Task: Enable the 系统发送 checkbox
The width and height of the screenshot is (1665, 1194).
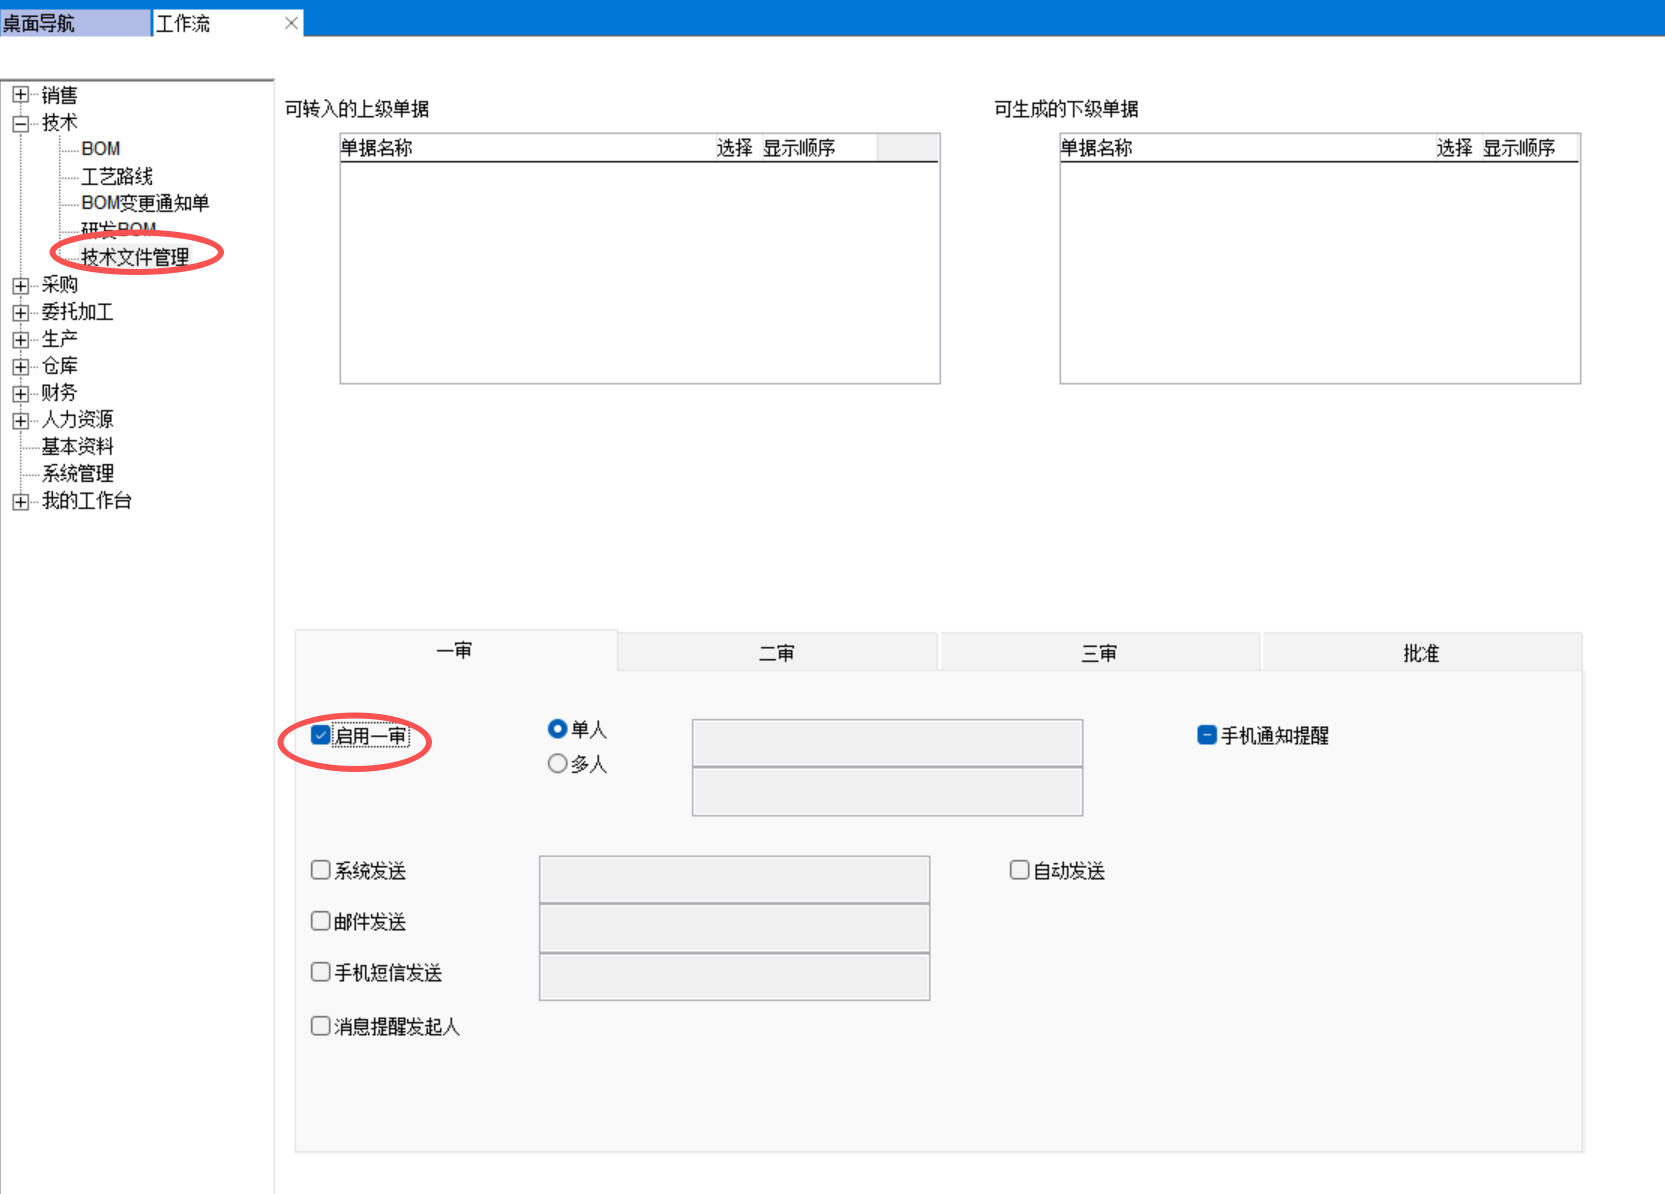Action: click(321, 870)
